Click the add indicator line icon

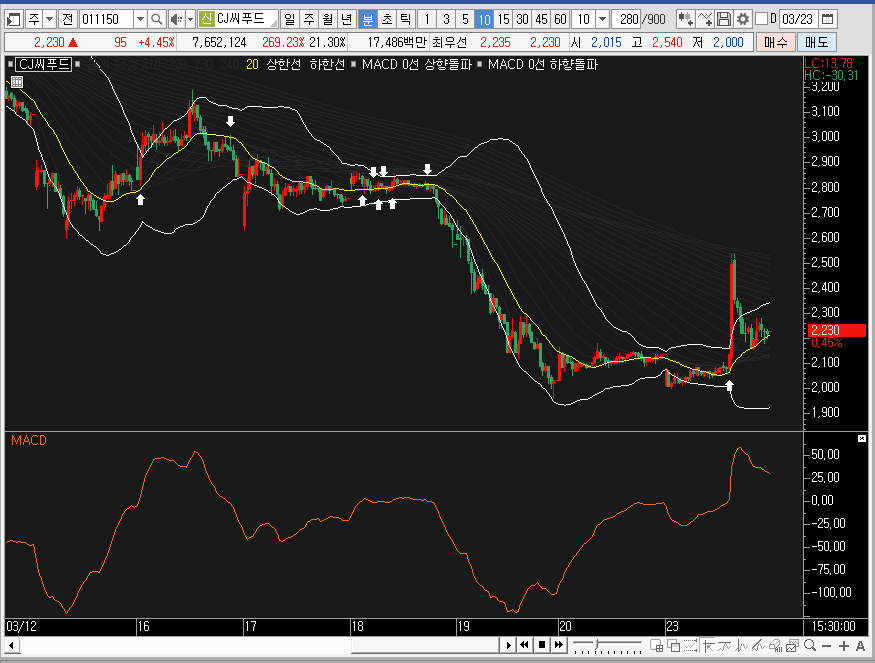tap(705, 20)
